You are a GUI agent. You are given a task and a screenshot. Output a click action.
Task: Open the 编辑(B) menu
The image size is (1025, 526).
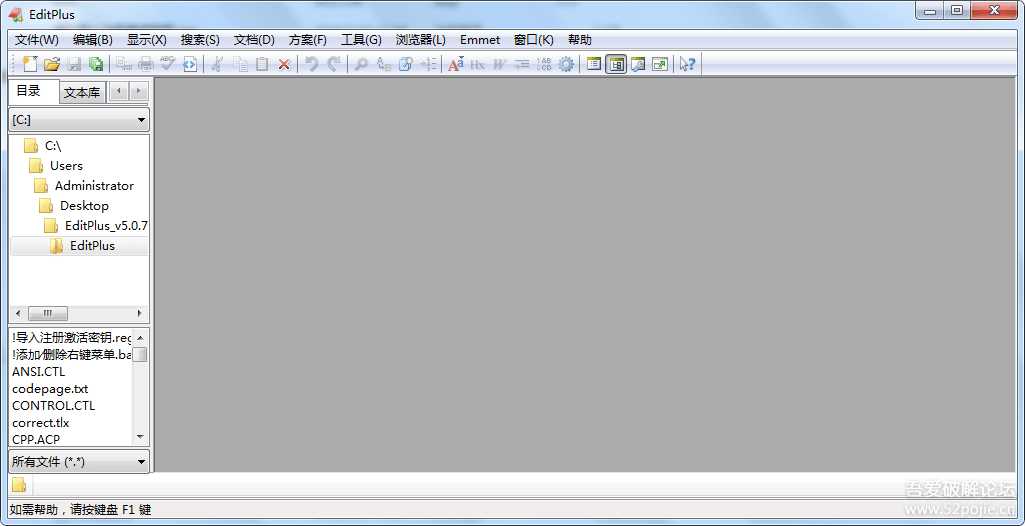pos(93,40)
